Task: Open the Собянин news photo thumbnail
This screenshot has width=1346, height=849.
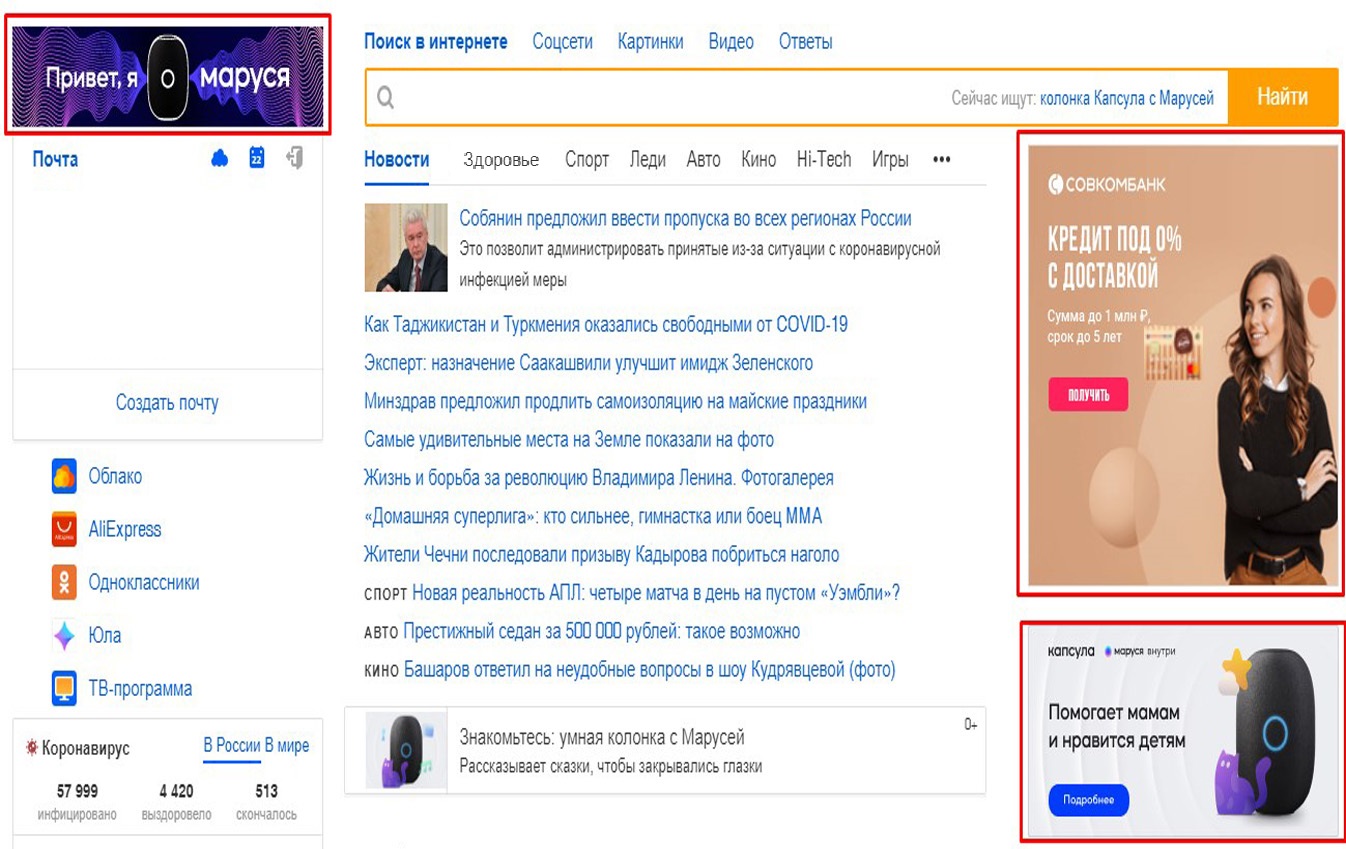Action: pos(405,247)
